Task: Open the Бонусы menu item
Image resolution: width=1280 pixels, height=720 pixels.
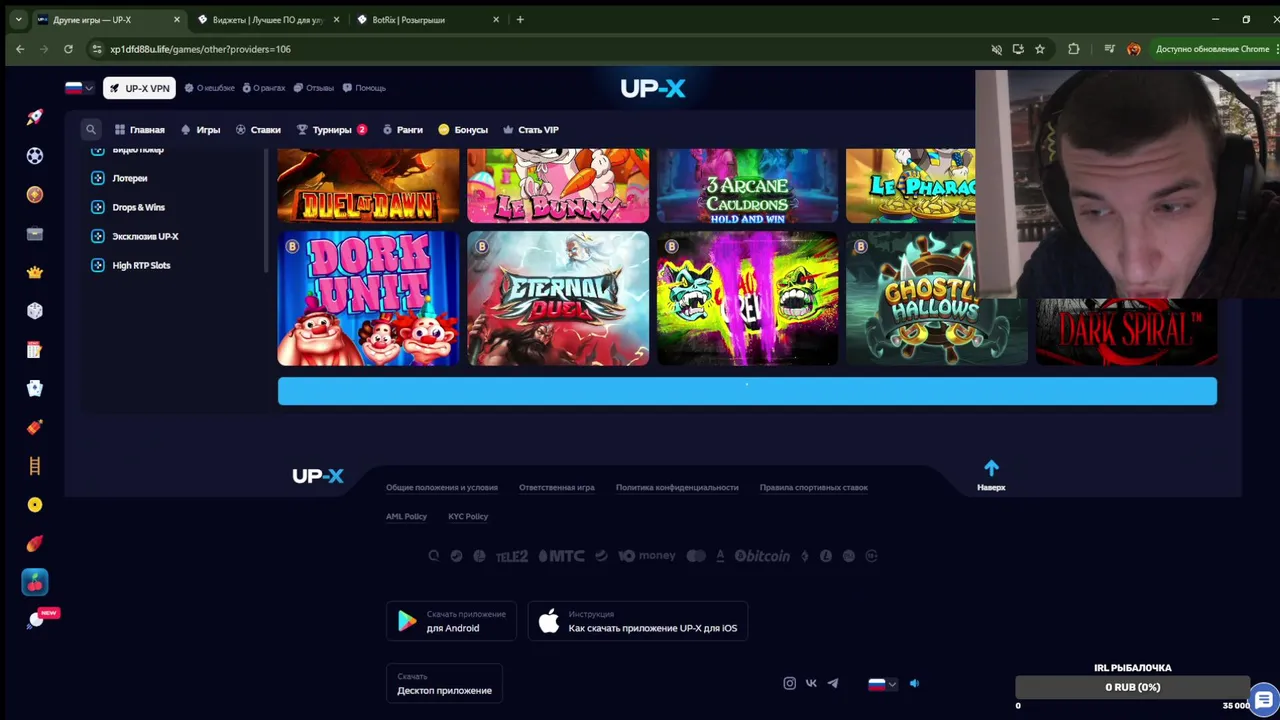Action: coord(463,130)
